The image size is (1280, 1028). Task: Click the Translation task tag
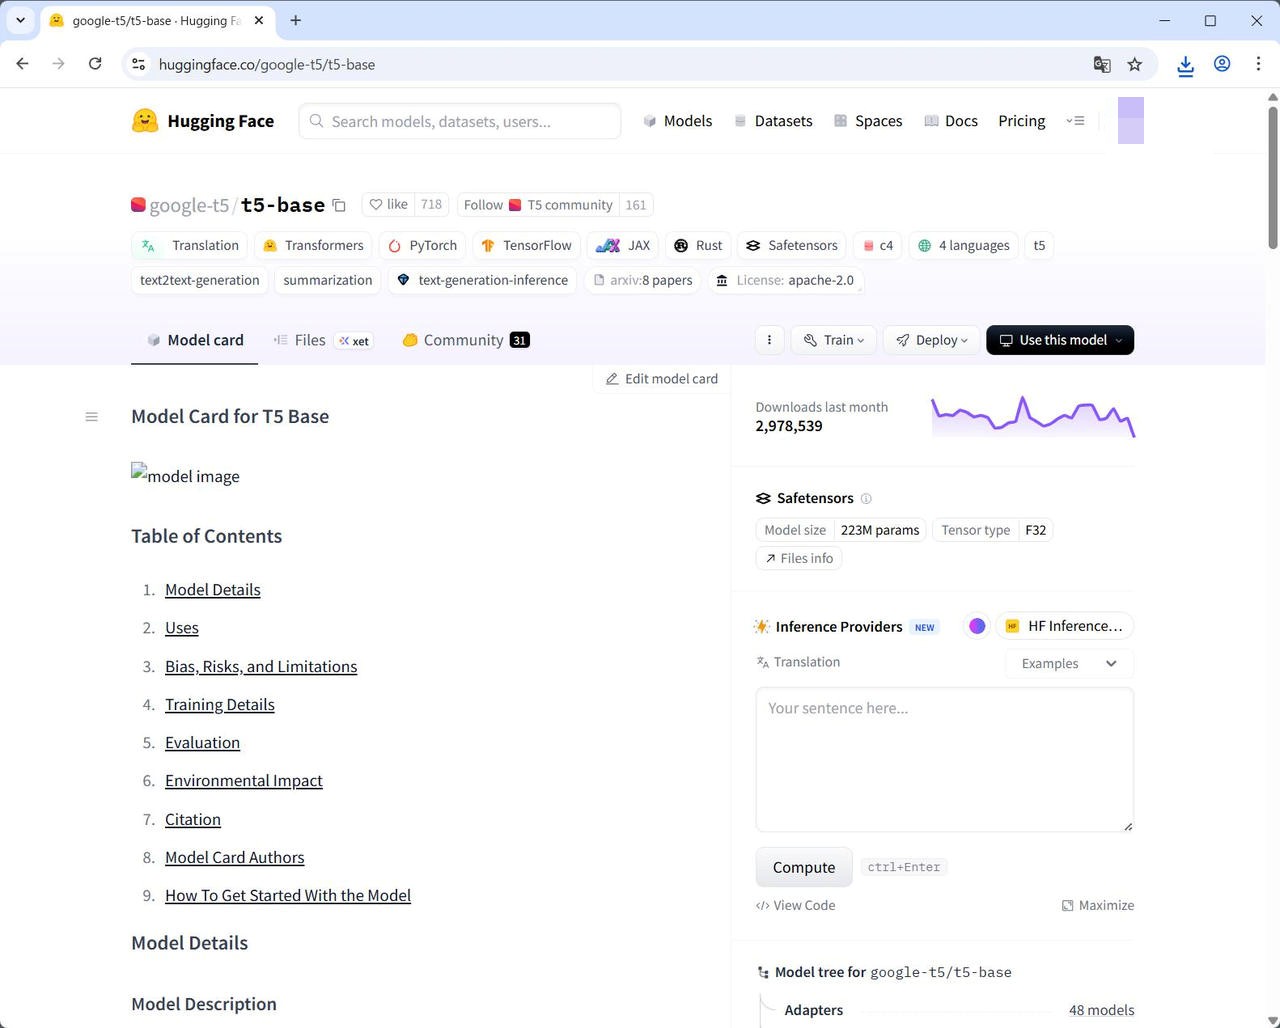pyautogui.click(x=190, y=245)
